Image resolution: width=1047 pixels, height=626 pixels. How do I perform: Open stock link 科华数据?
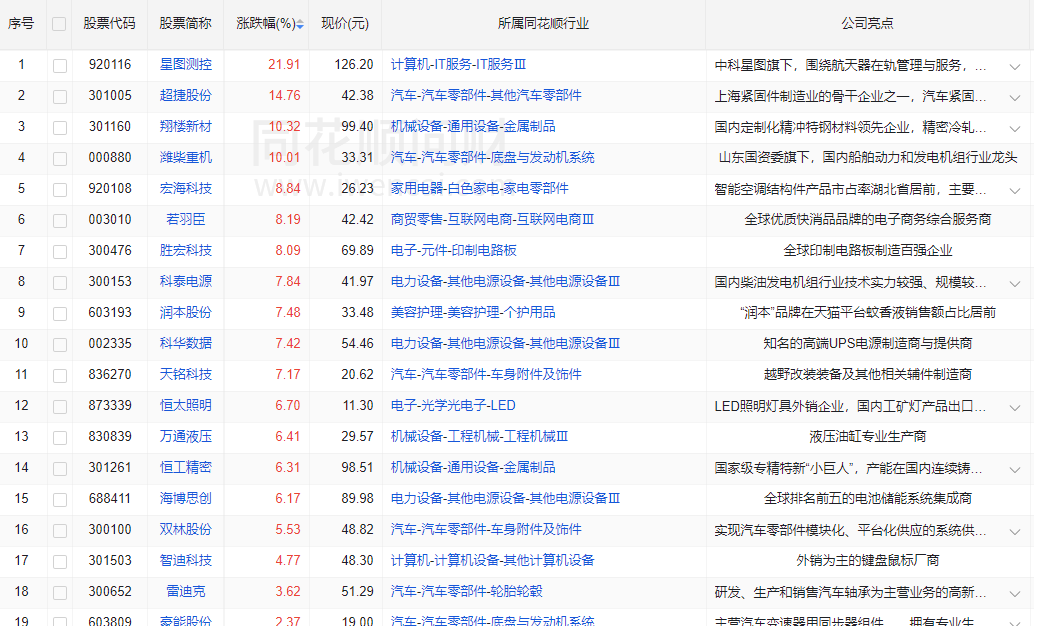186,344
